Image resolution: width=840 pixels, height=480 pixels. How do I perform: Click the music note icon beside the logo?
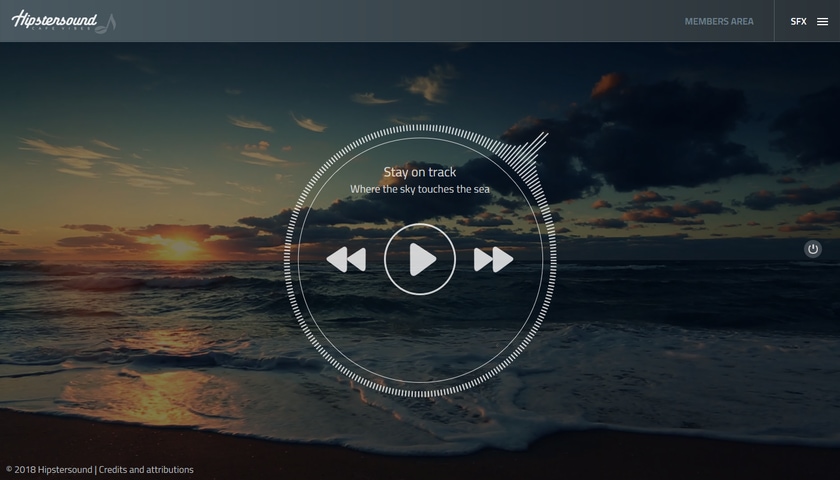point(109,23)
